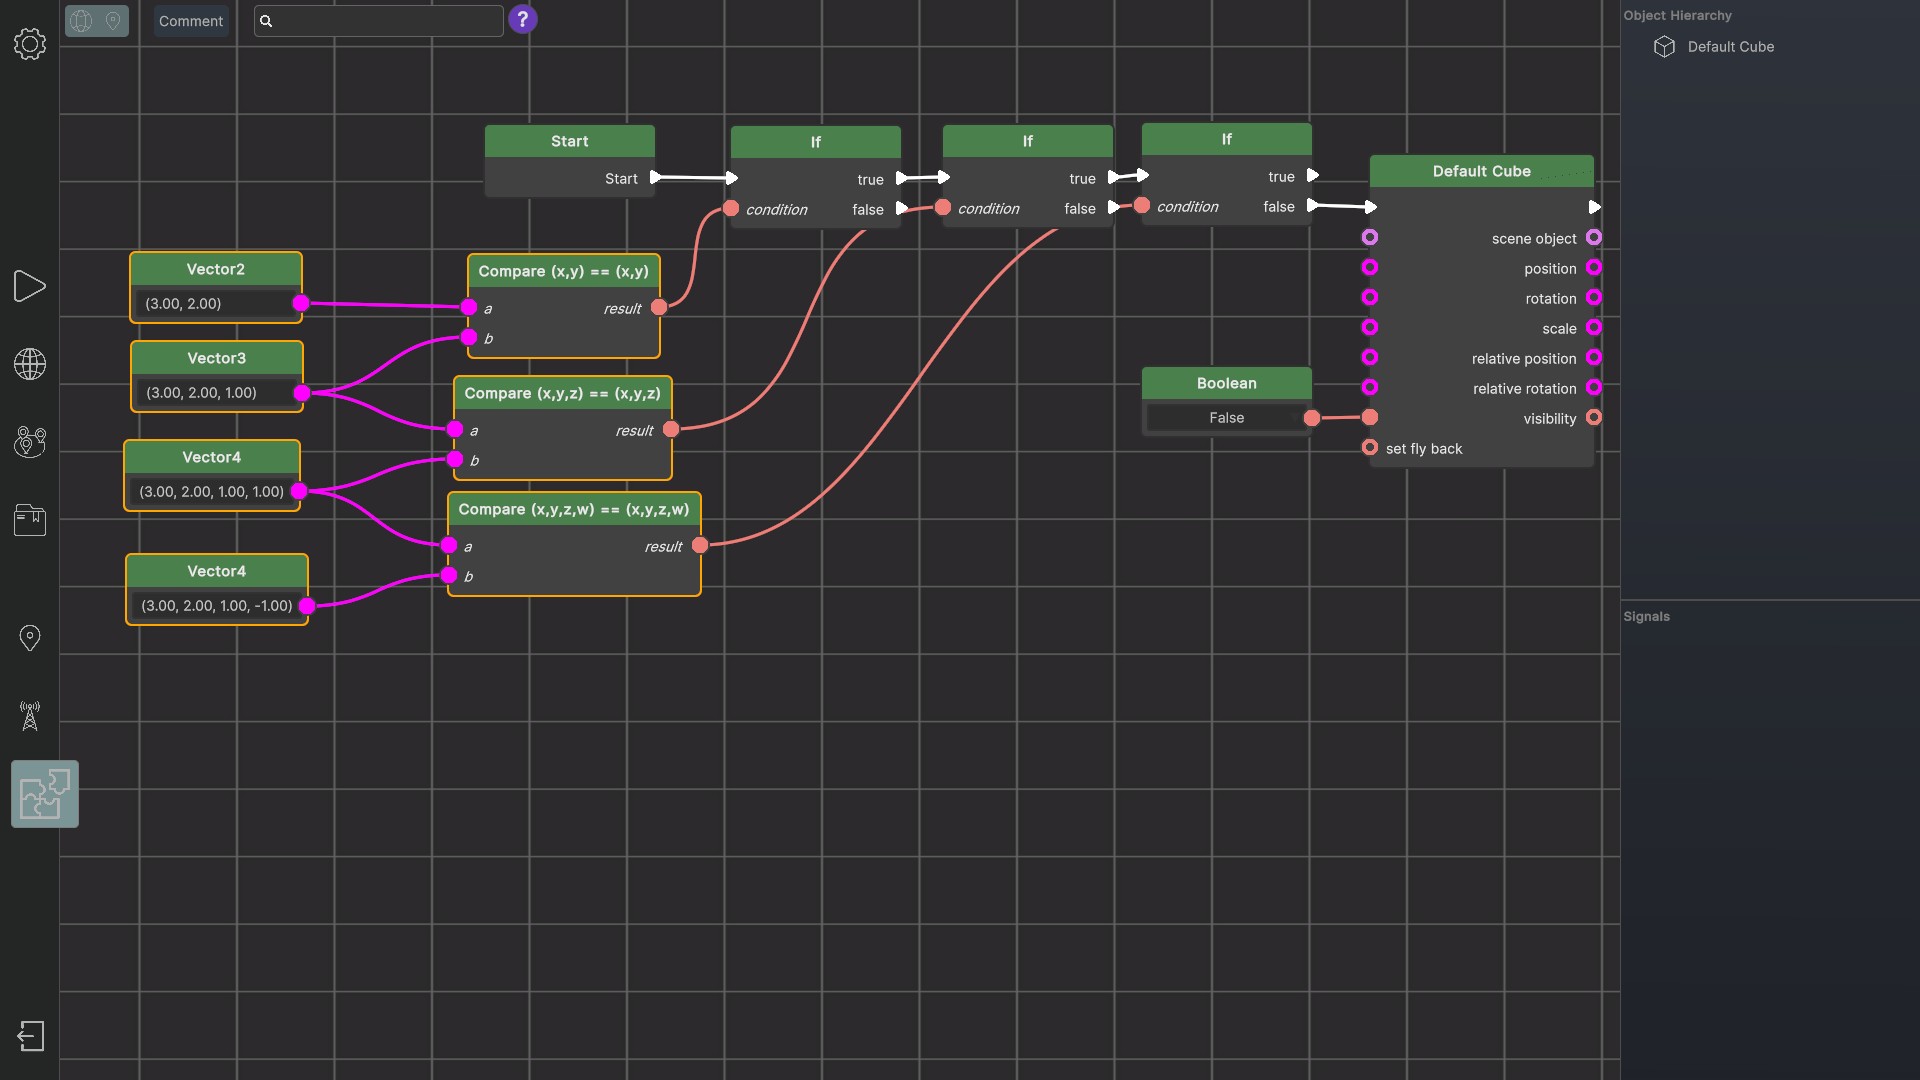Click the Vector3 value (3.00, 2.00, 1.00) field
The image size is (1920, 1080).
[x=214, y=393]
